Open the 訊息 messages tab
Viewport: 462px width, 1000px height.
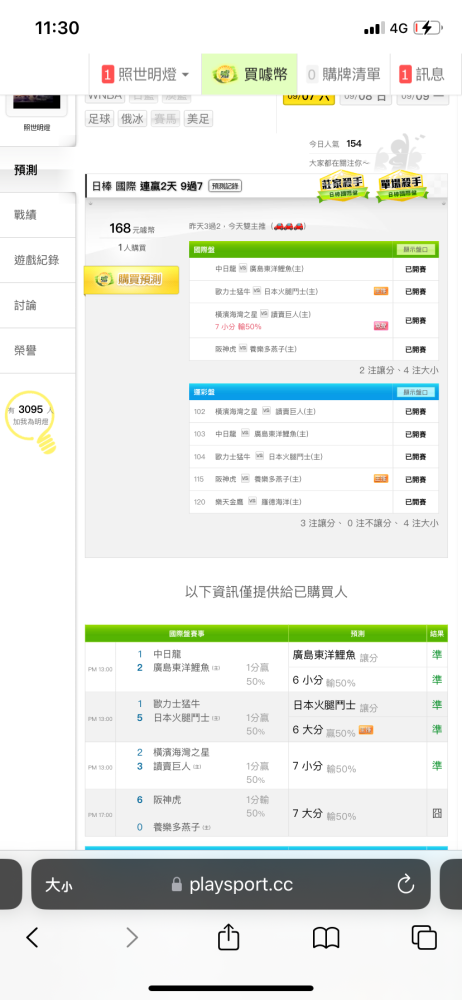click(422, 74)
